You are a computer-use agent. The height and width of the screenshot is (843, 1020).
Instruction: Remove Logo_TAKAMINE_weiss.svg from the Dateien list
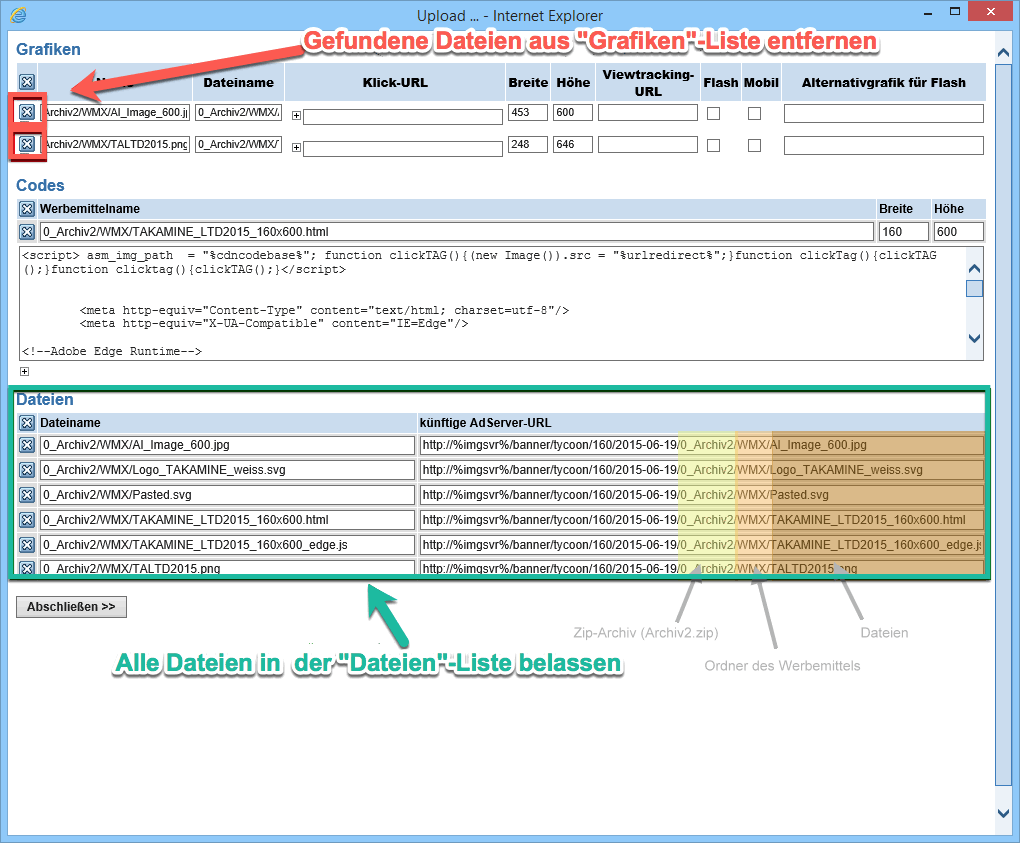[27, 470]
